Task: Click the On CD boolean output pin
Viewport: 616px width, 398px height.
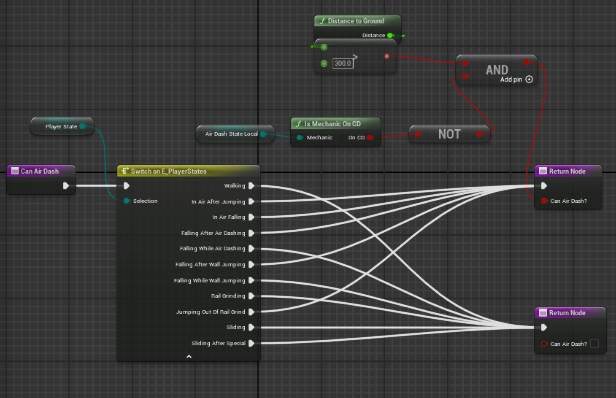Action: click(370, 138)
